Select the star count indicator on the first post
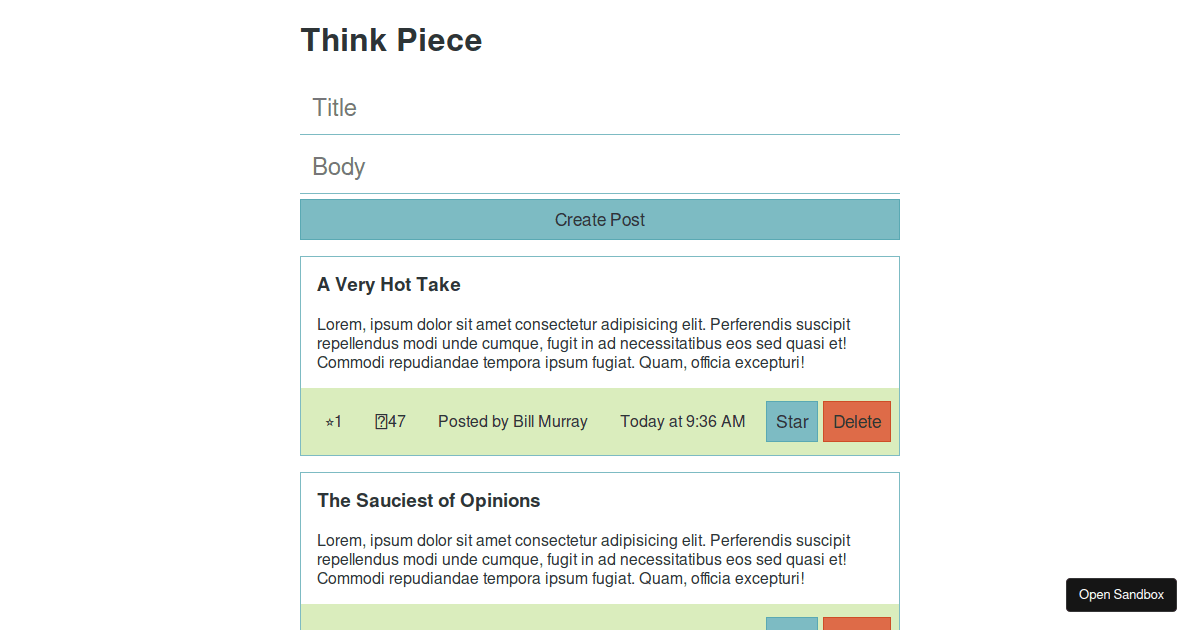1200x630 pixels. (x=334, y=421)
